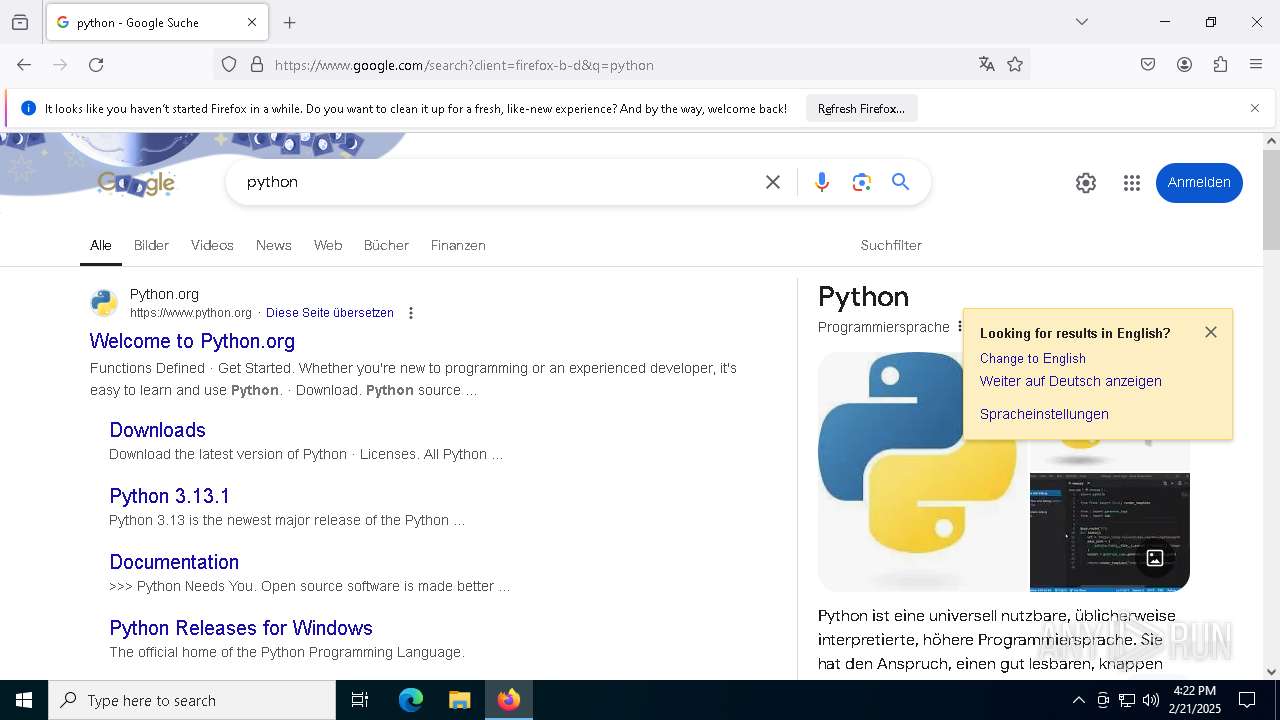Show site security padlock info
Viewport: 1280px width, 720px height.
(257, 65)
